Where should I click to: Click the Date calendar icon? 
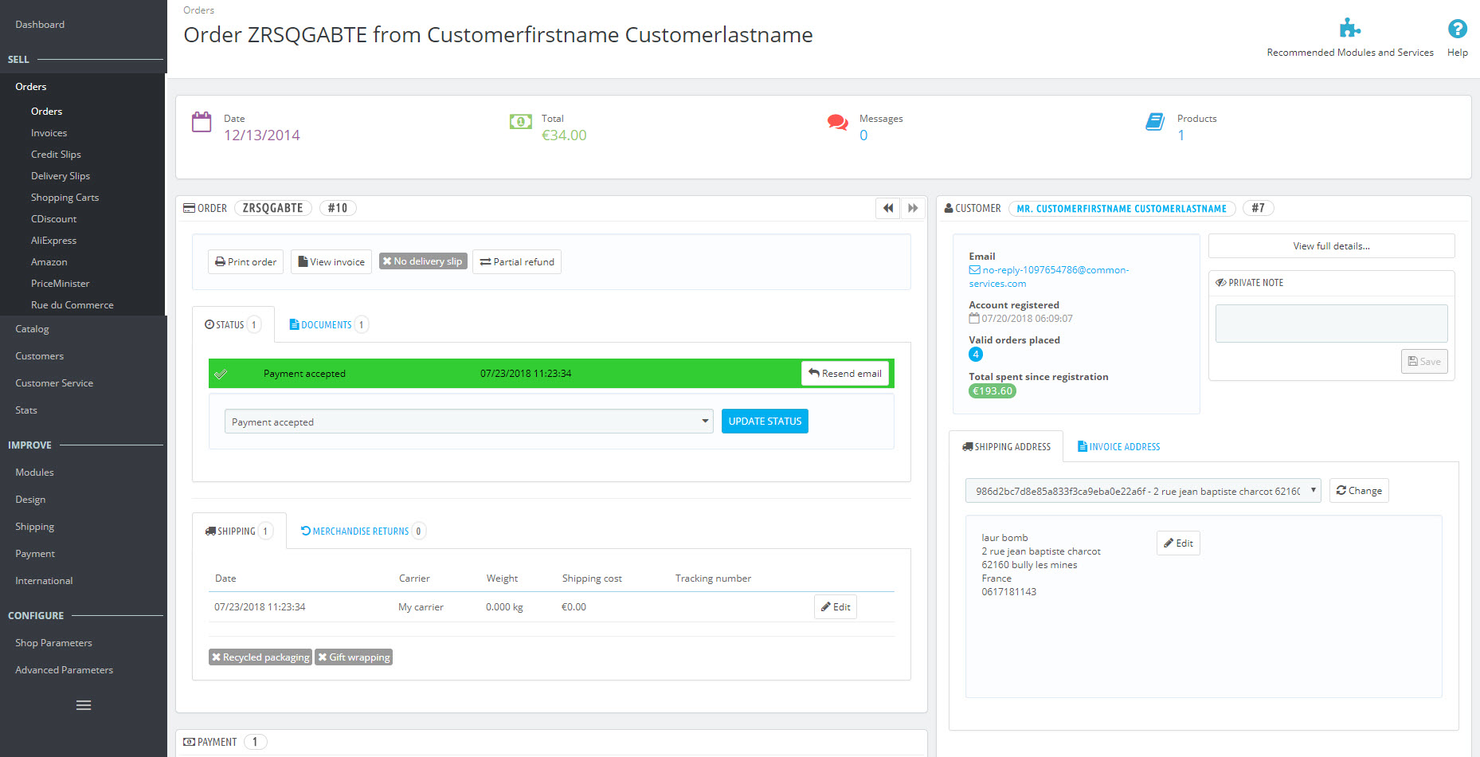201,121
